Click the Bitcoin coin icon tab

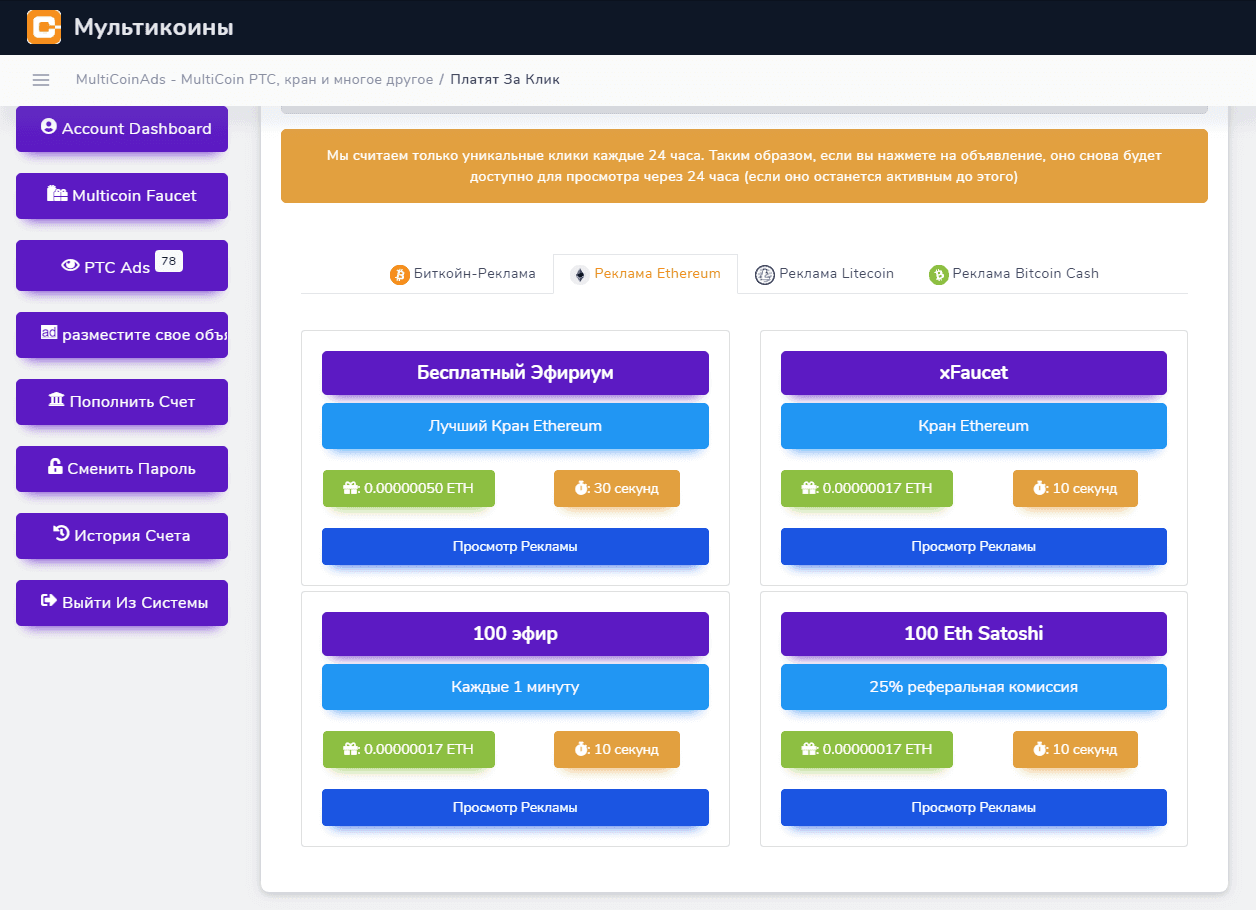[400, 275]
